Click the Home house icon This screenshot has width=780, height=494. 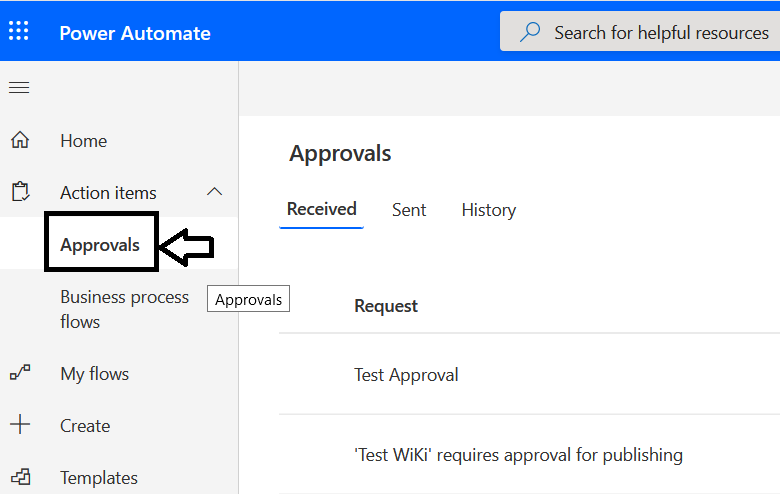(x=20, y=140)
